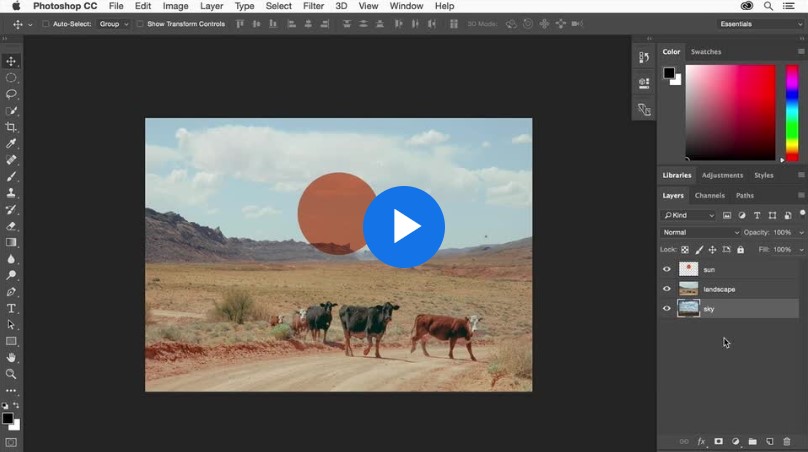Select the Eyedropper tool

tap(11, 144)
